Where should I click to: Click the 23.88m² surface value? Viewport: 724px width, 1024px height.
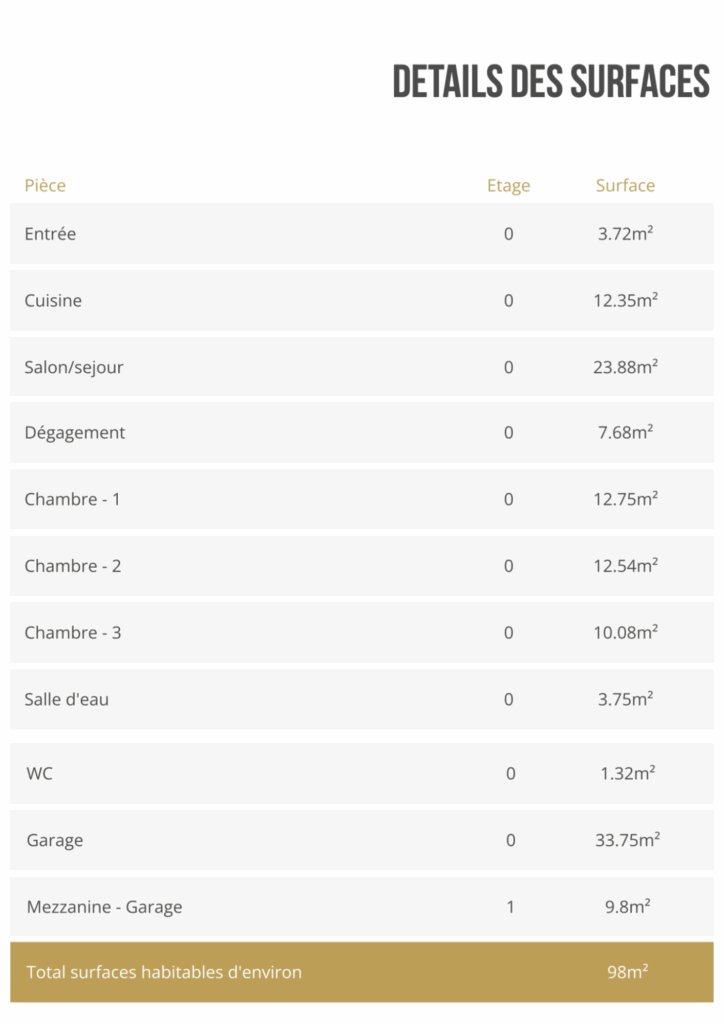[x=625, y=367]
